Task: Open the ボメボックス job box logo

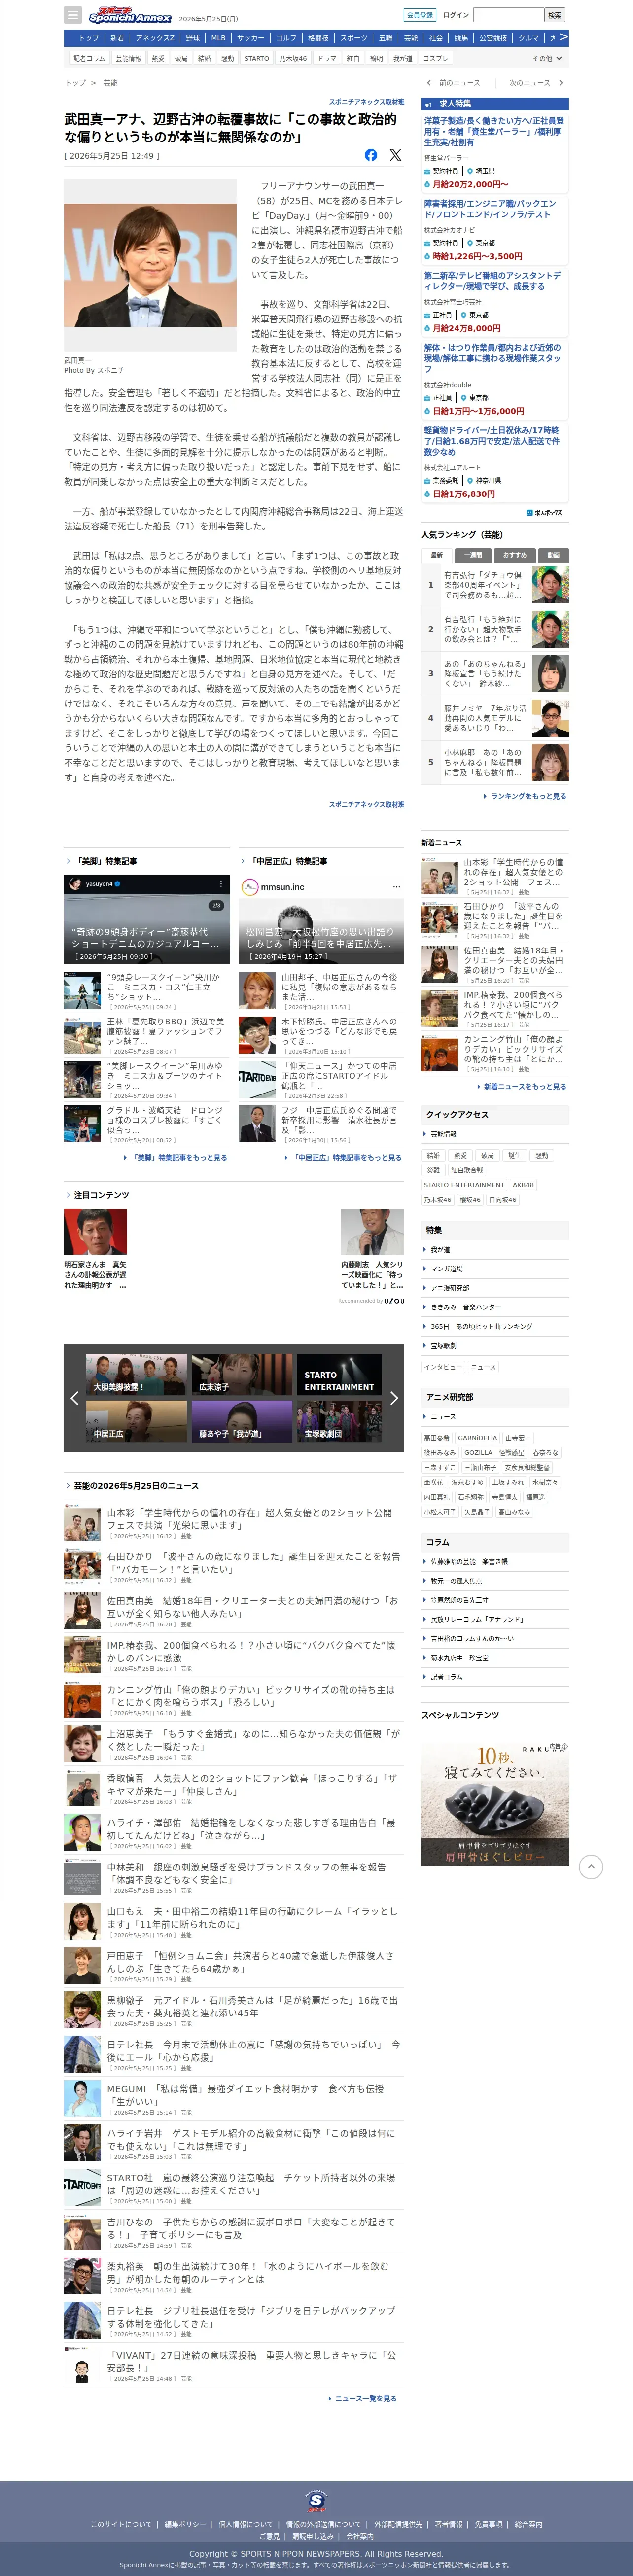Action: [x=544, y=513]
